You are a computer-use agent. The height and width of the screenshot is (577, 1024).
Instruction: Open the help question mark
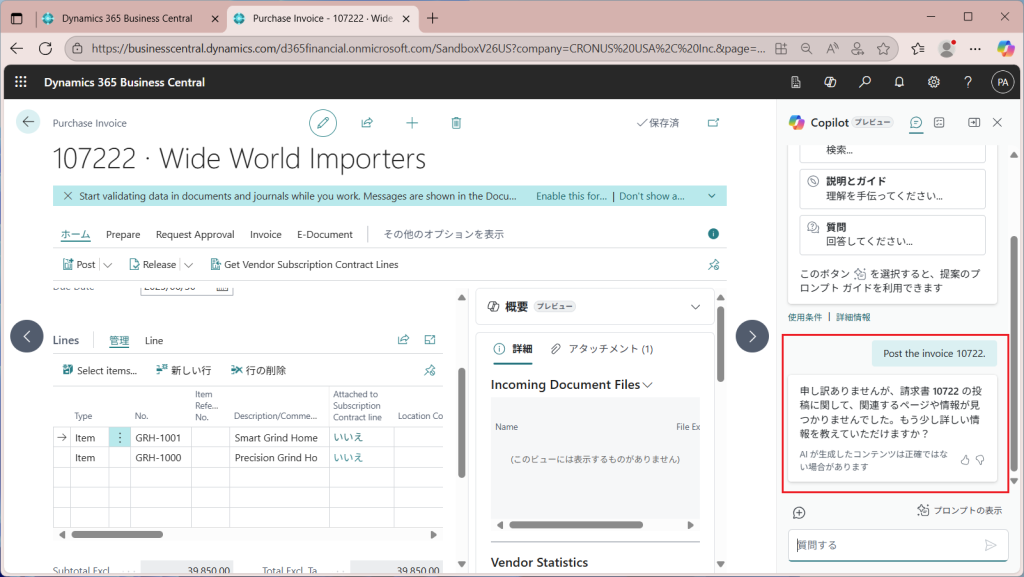[968, 82]
